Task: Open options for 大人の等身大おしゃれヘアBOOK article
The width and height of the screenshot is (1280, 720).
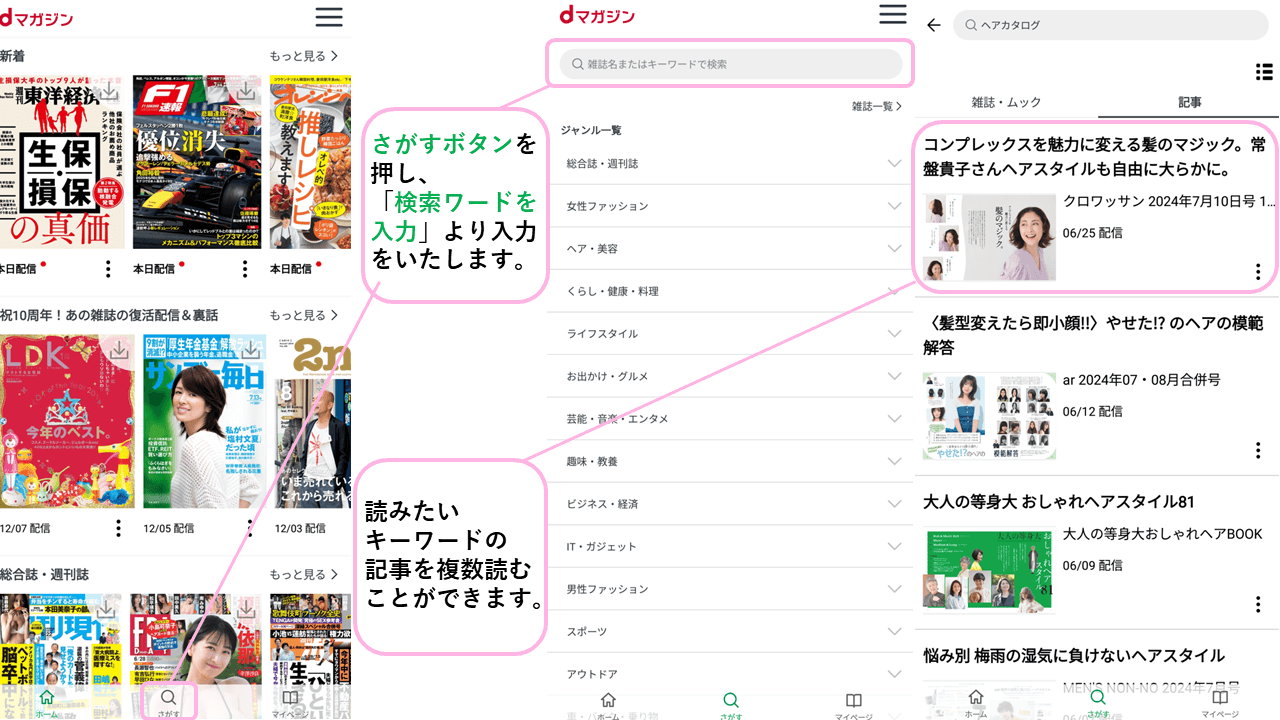Action: [x=1258, y=604]
